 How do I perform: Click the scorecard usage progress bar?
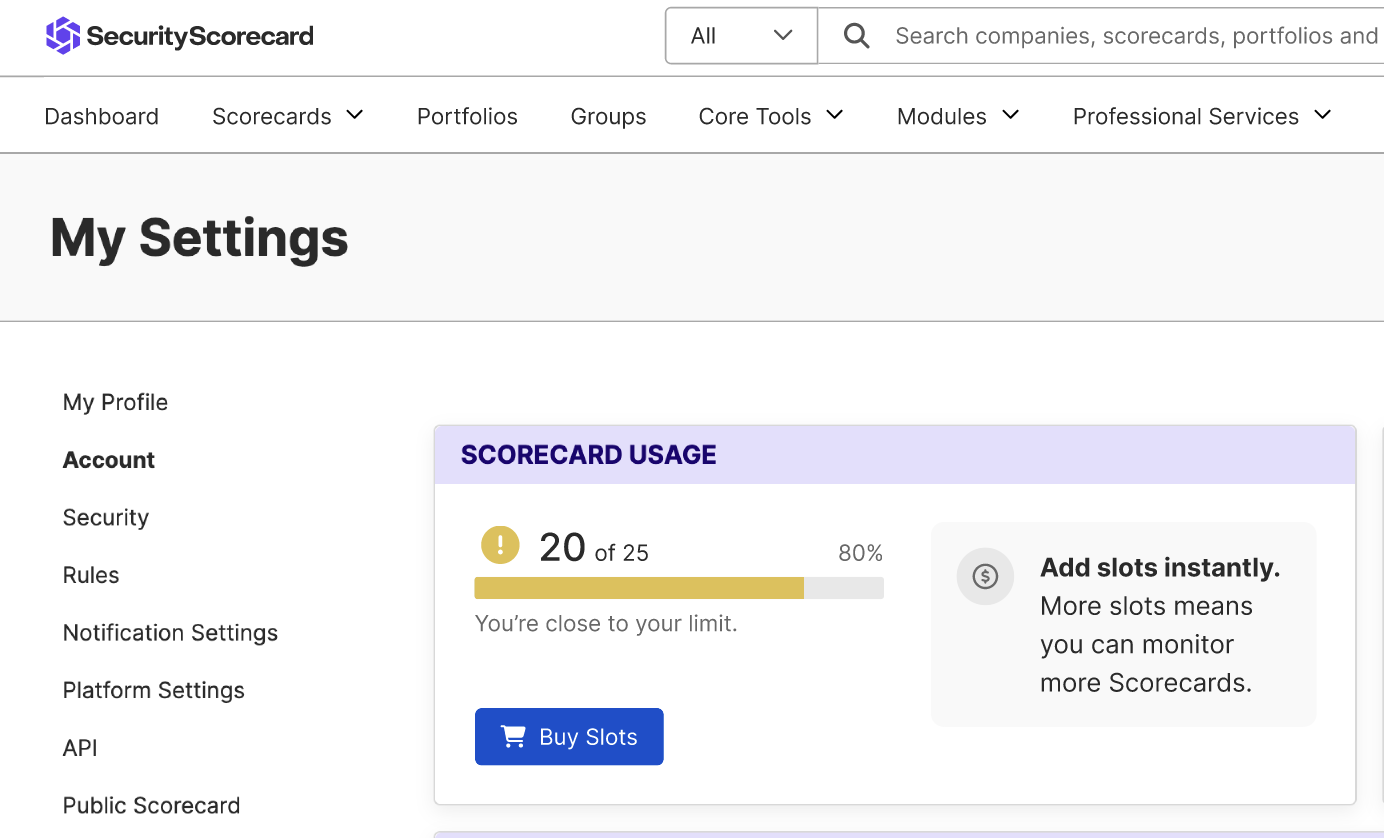click(x=679, y=588)
